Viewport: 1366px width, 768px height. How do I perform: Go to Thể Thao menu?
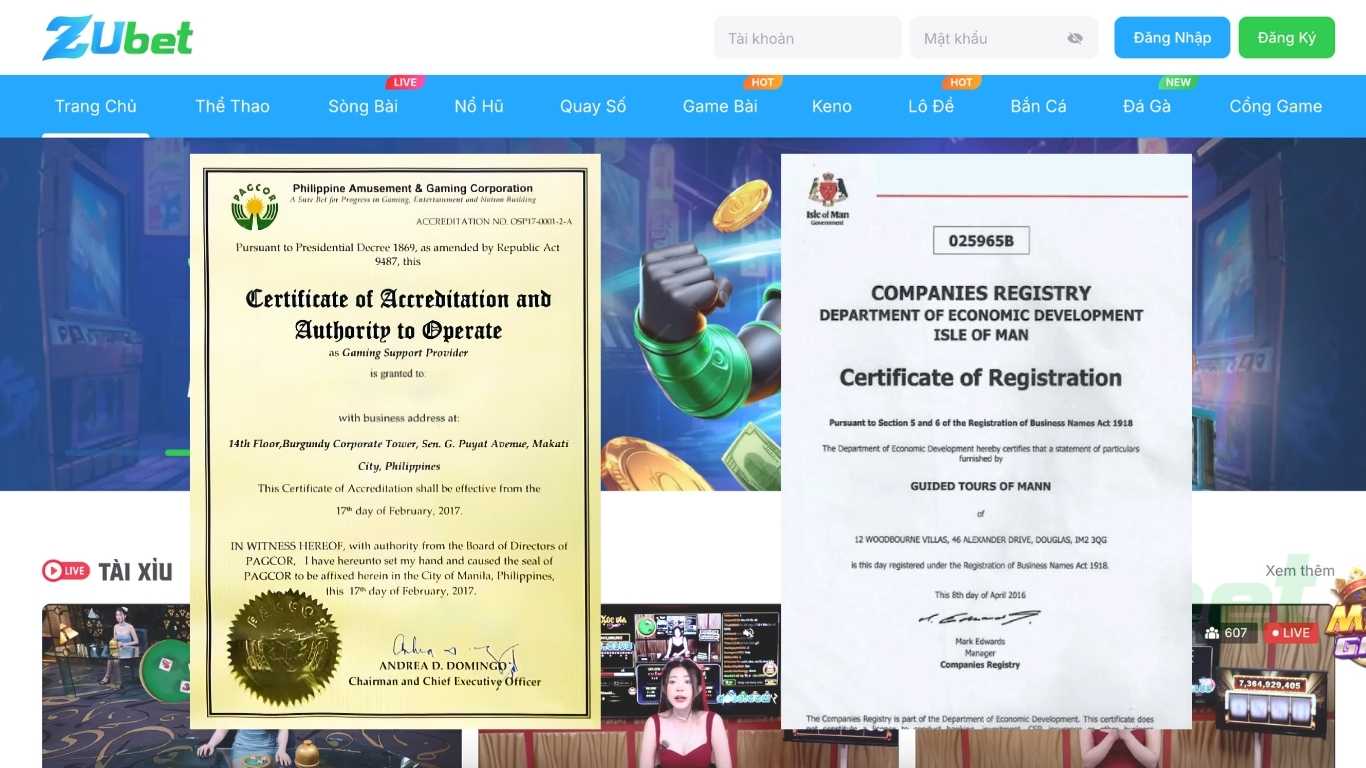[x=232, y=106]
